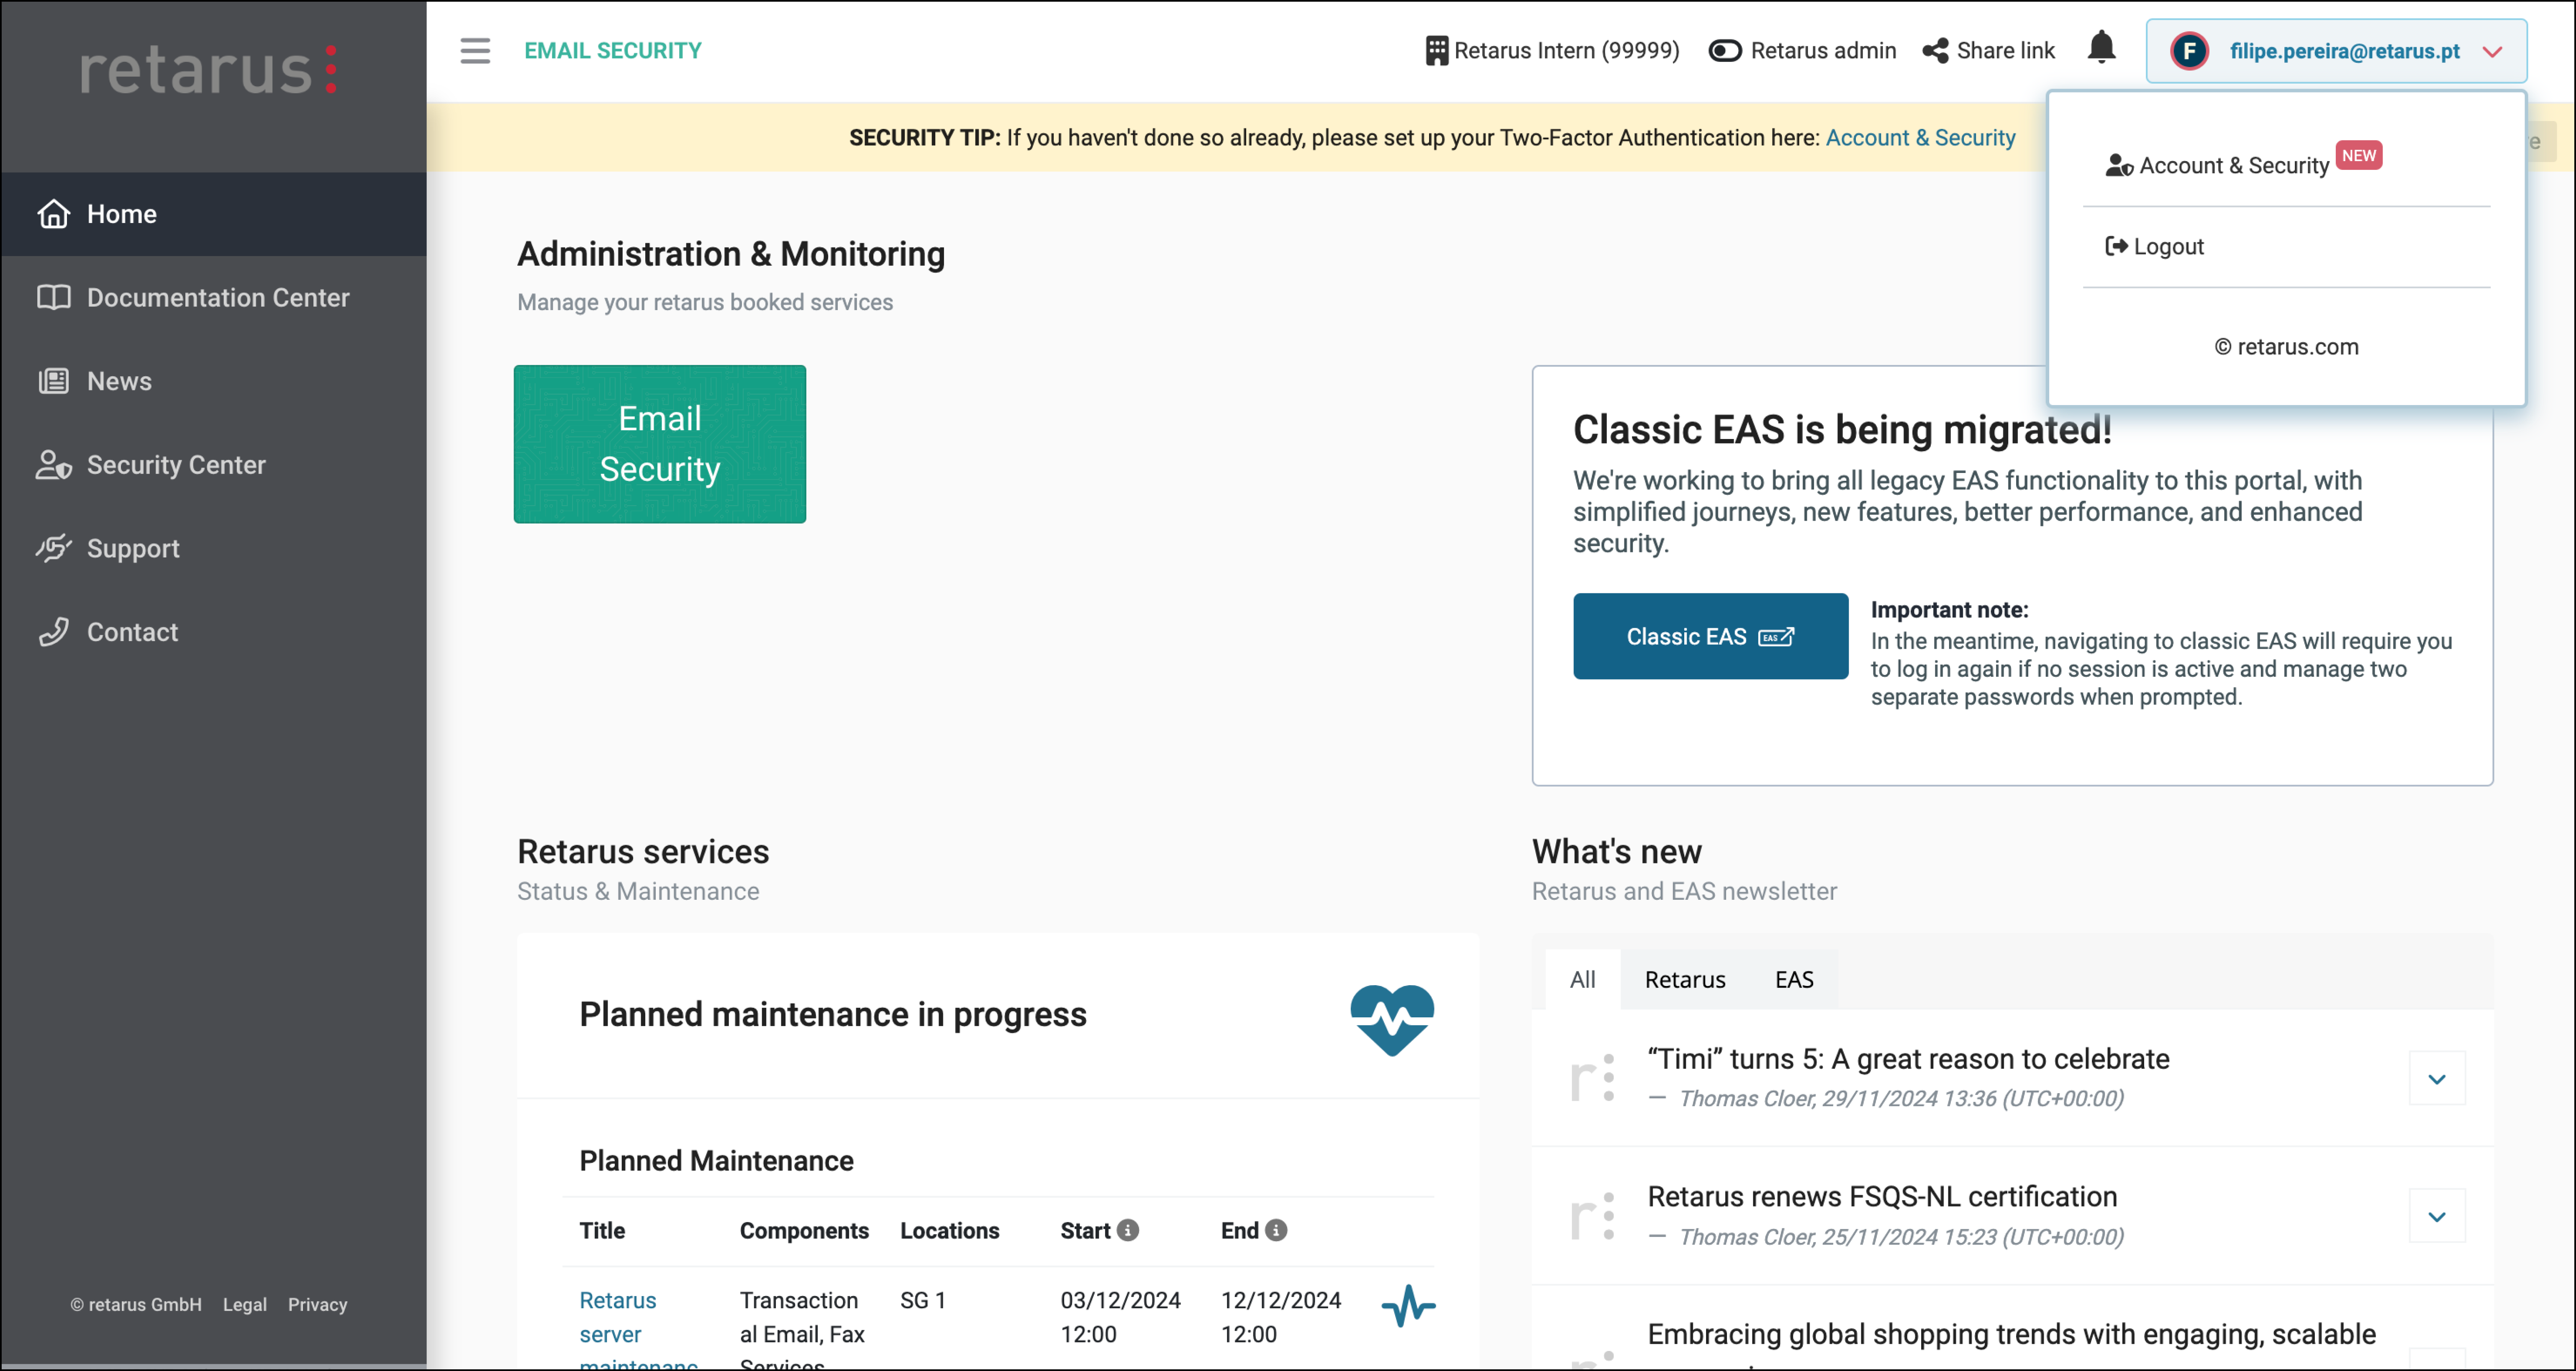The height and width of the screenshot is (1371, 2576).
Task: Open Account & Security banner link
Action: pos(1920,138)
